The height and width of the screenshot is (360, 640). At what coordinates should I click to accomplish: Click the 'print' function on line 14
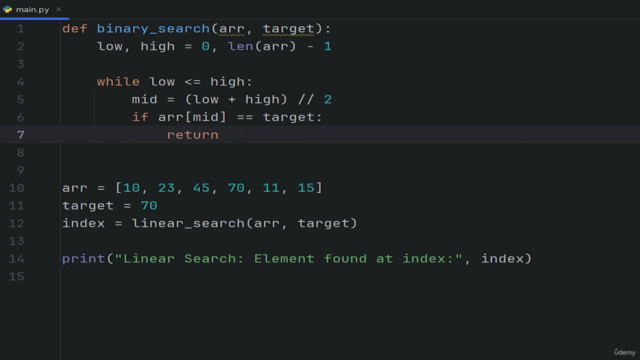84,259
